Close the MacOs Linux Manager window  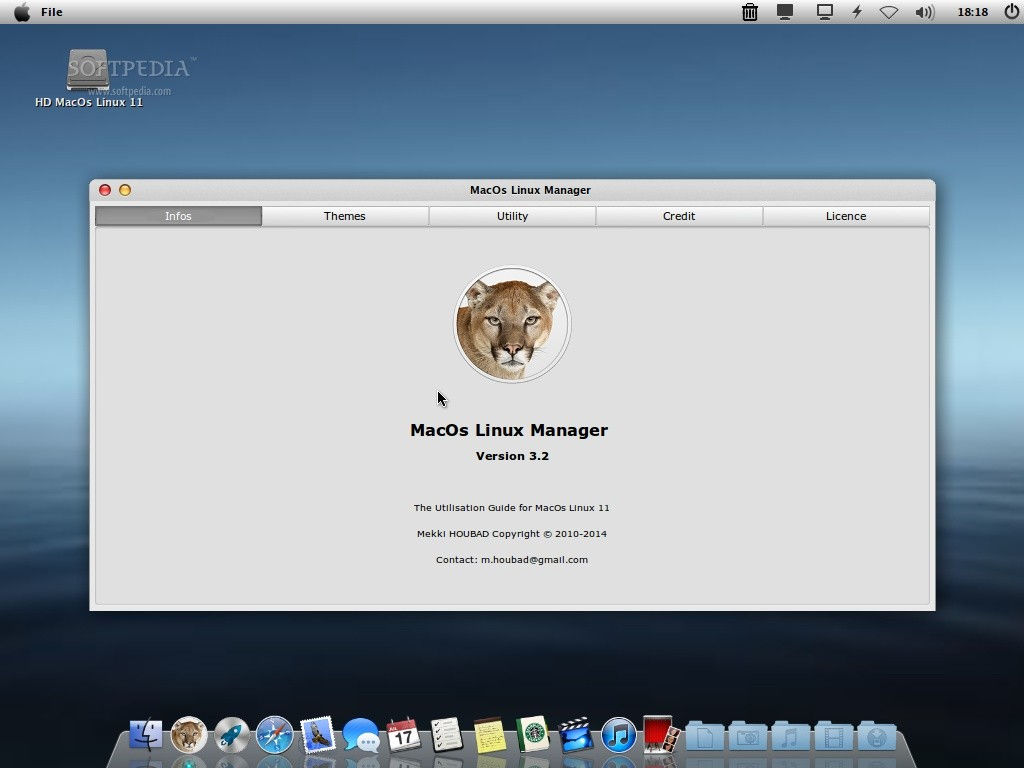[104, 190]
